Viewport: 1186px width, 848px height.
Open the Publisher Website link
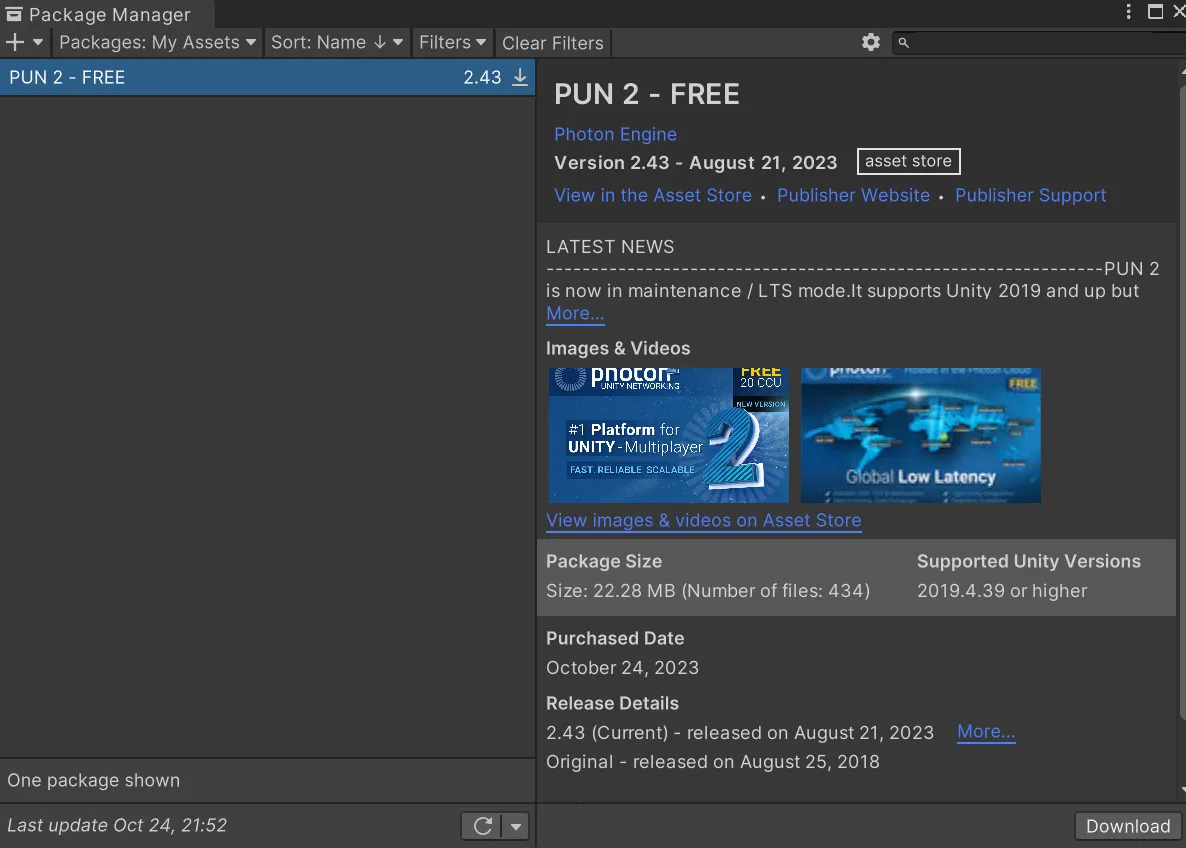(853, 195)
